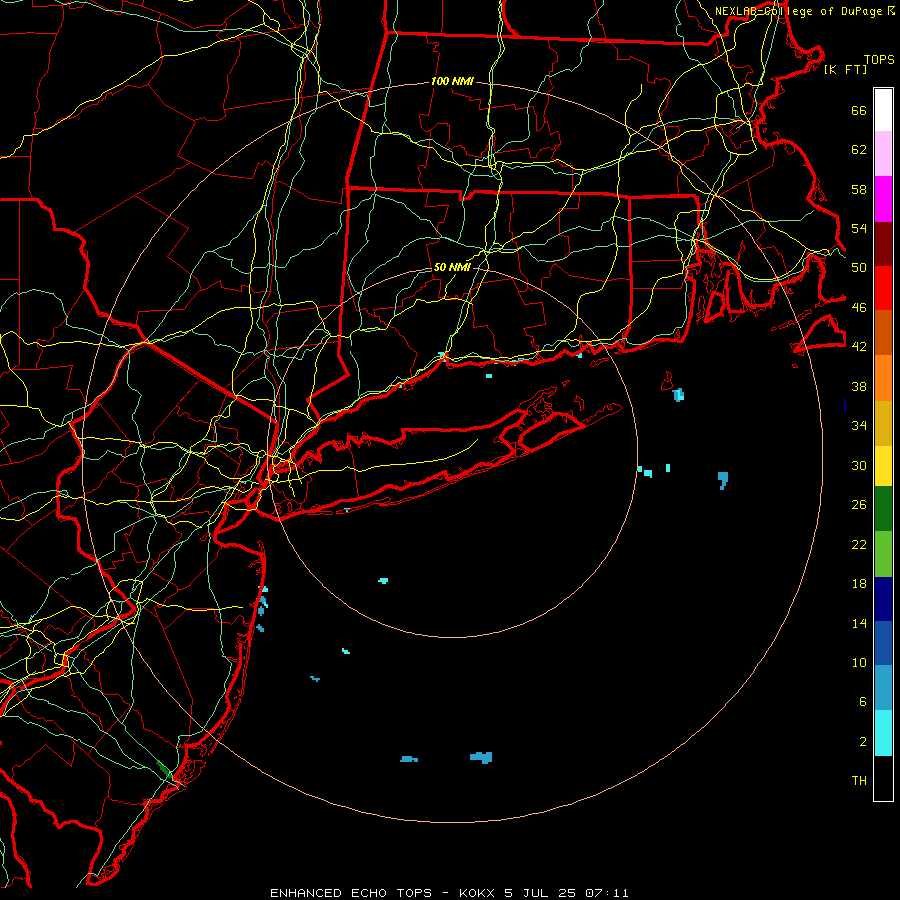900x900 pixels.
Task: Click the yellow 30 kft legend swatch
Action: tap(883, 465)
